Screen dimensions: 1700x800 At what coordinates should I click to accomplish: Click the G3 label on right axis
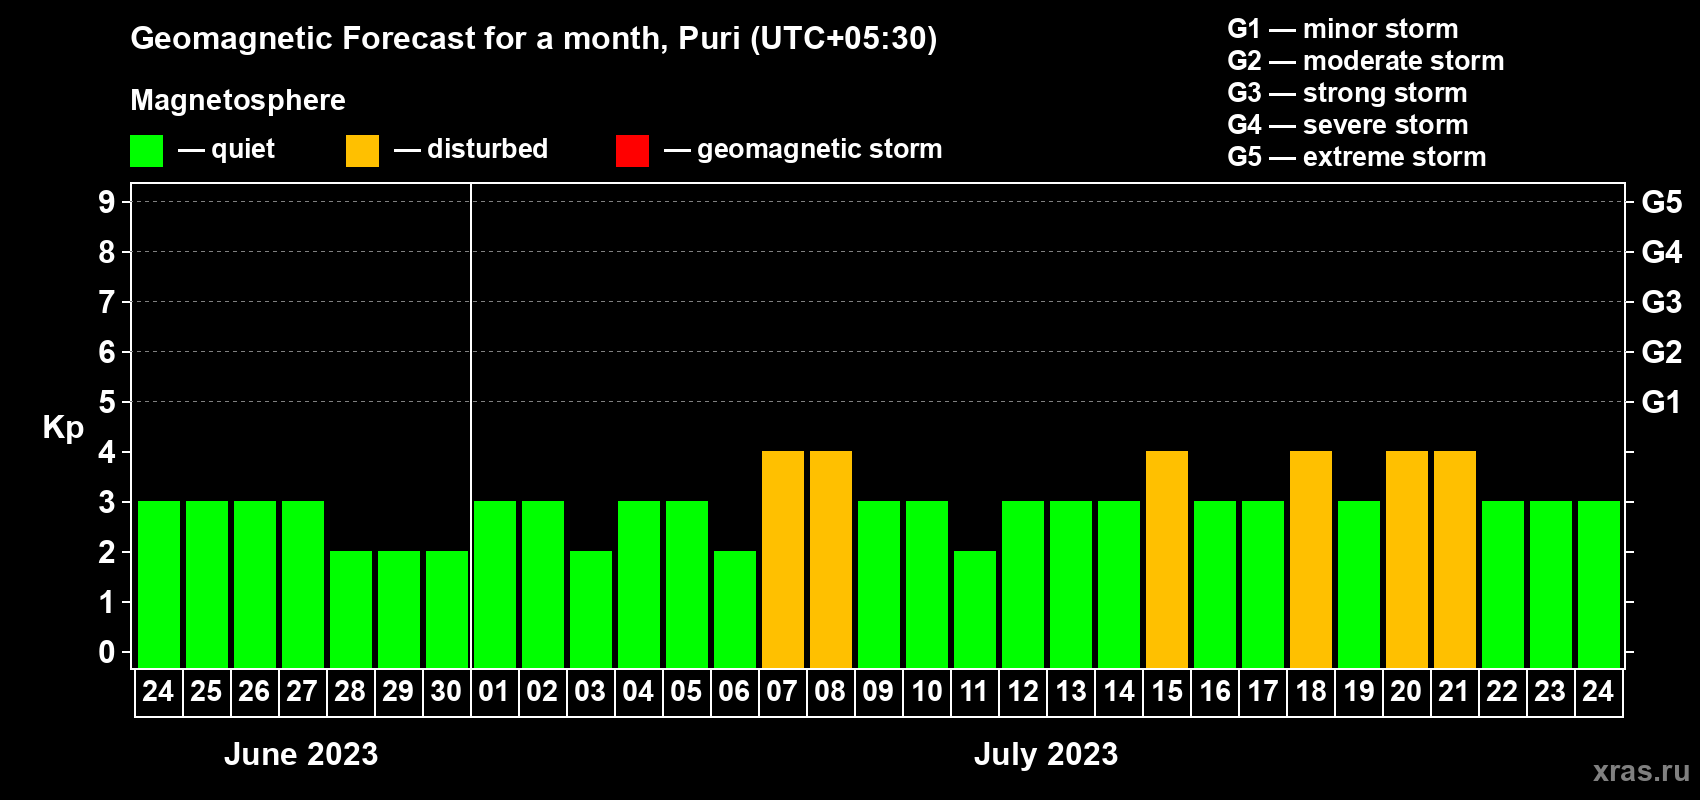tap(1662, 302)
